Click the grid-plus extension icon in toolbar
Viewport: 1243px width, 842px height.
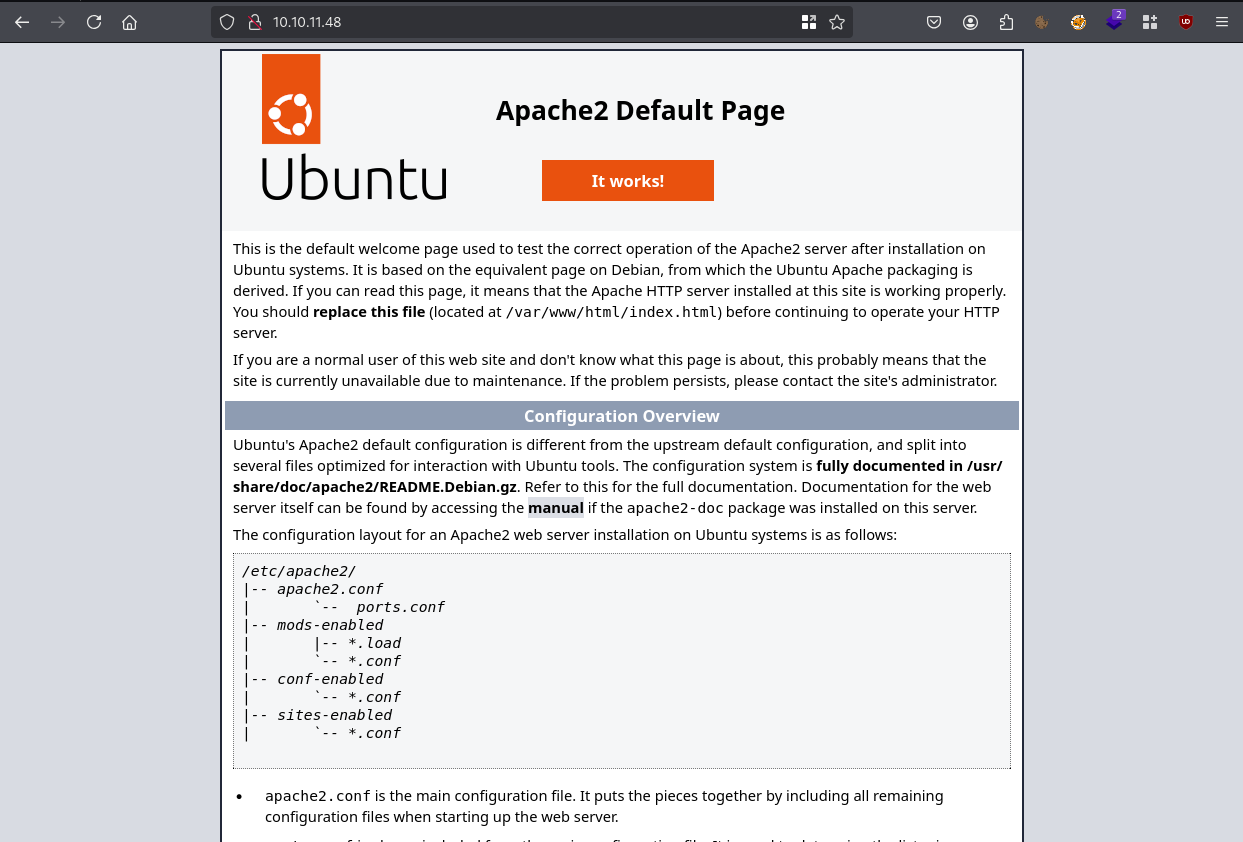point(1150,22)
